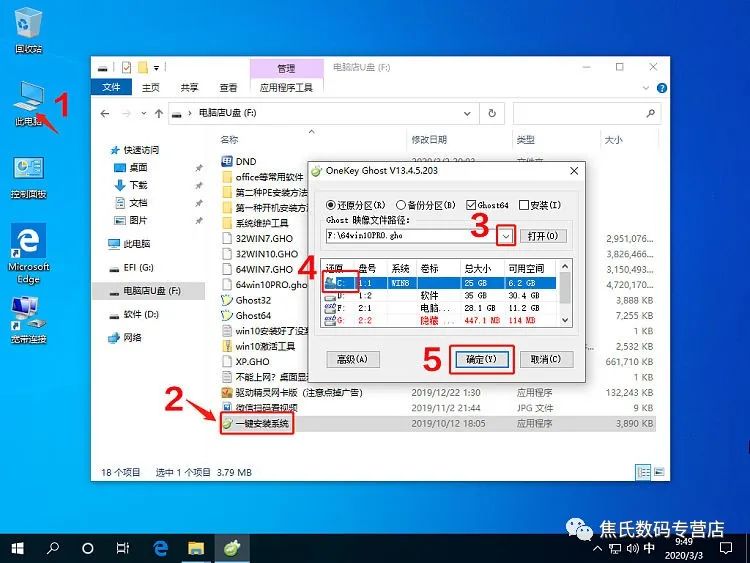The image size is (750, 563).
Task: Expand the File Explorer ribbon
Action: (x=646, y=88)
